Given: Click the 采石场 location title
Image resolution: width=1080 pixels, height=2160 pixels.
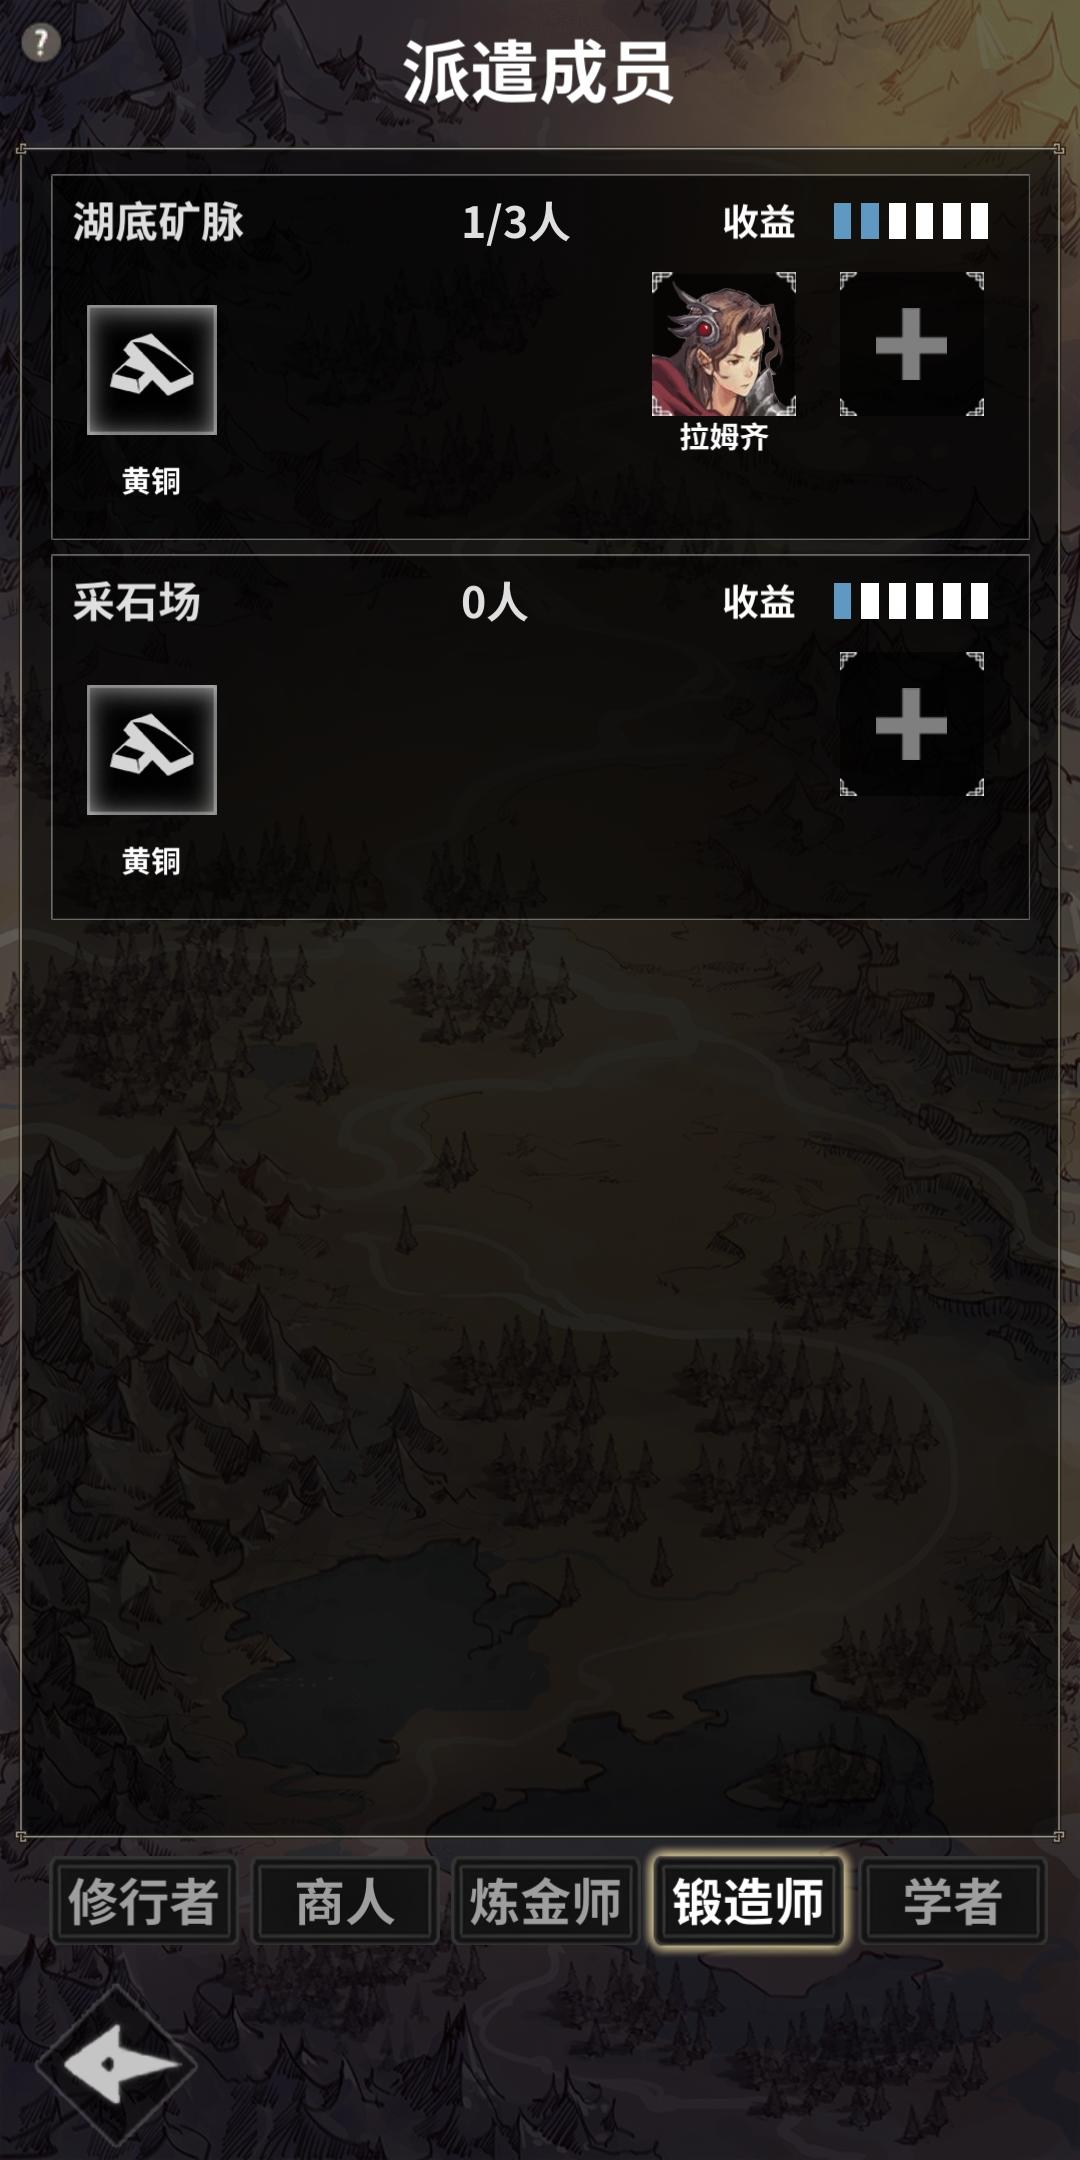Looking at the screenshot, I should (137, 602).
